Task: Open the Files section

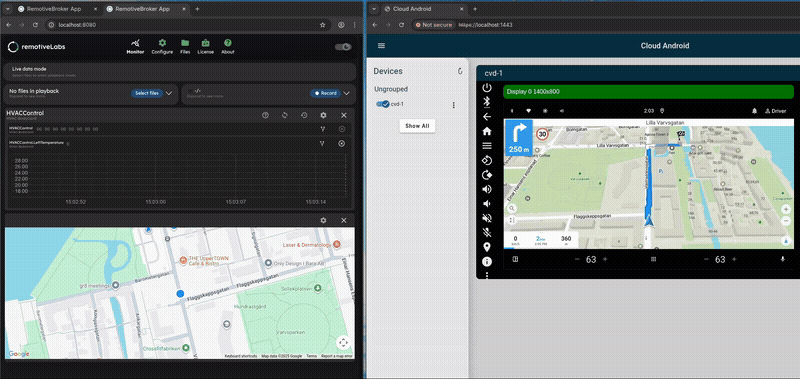Action: [185, 46]
